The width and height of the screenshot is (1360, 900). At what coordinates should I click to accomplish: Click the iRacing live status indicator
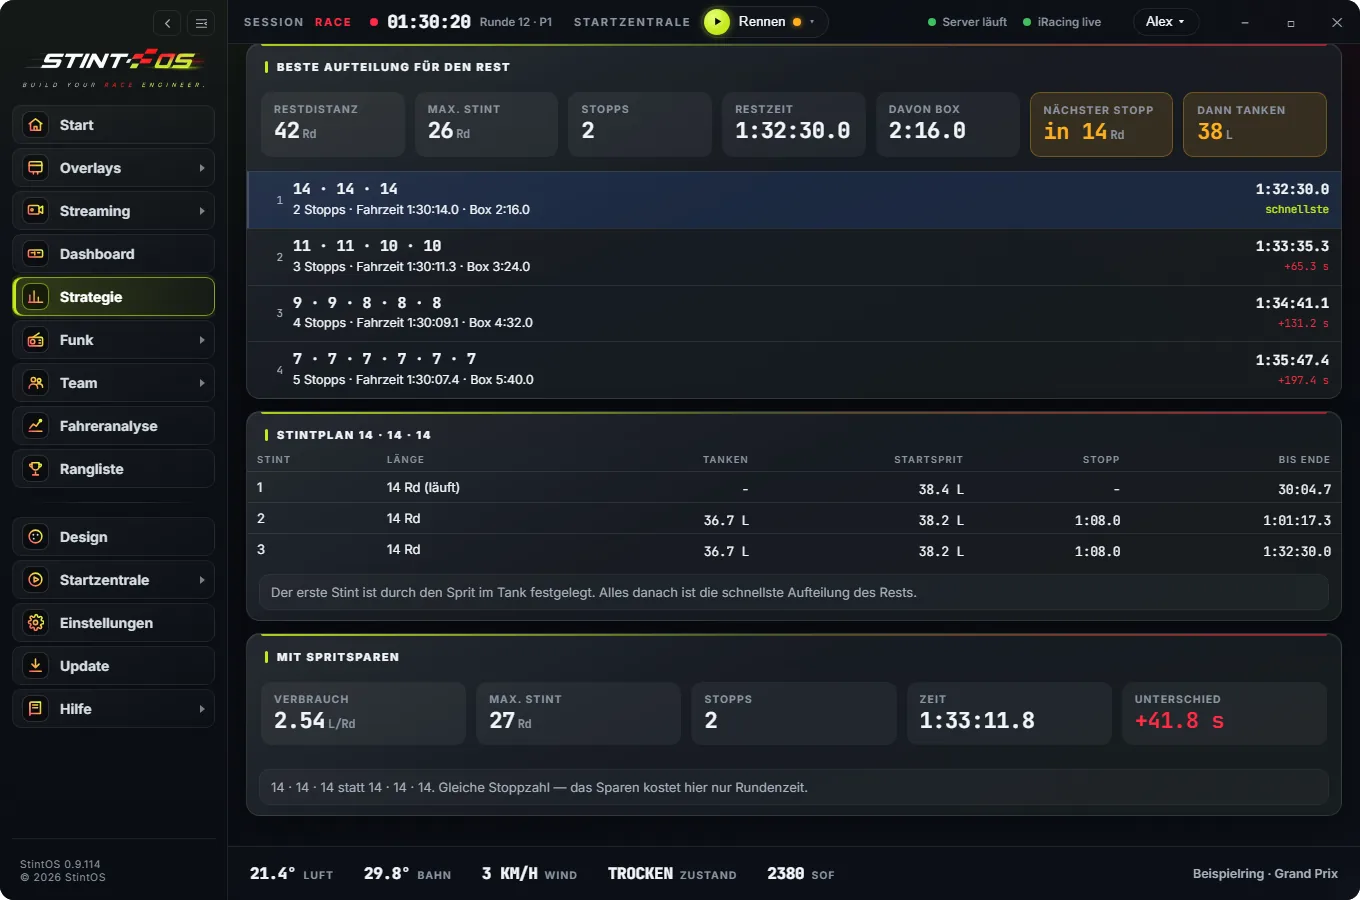[1062, 22]
